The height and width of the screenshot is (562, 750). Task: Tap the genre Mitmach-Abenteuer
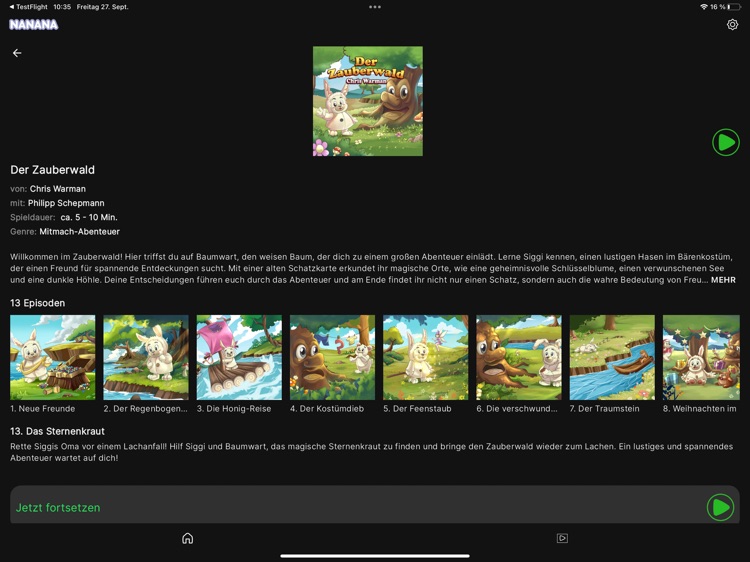click(79, 231)
